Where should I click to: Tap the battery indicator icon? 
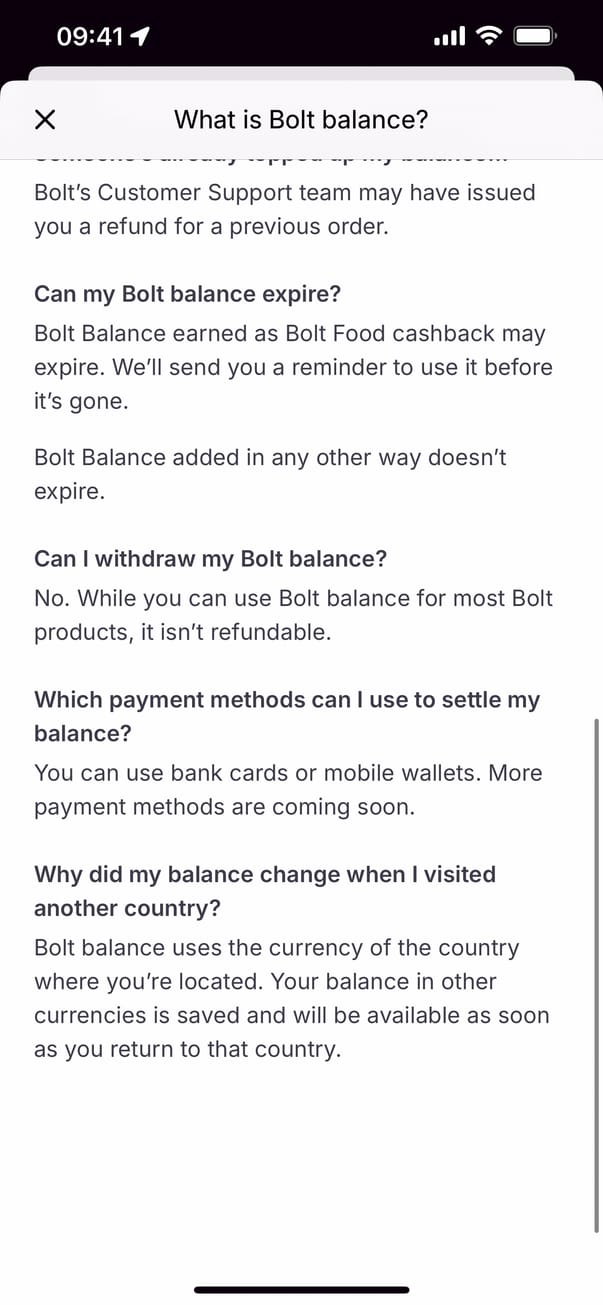pyautogui.click(x=535, y=37)
